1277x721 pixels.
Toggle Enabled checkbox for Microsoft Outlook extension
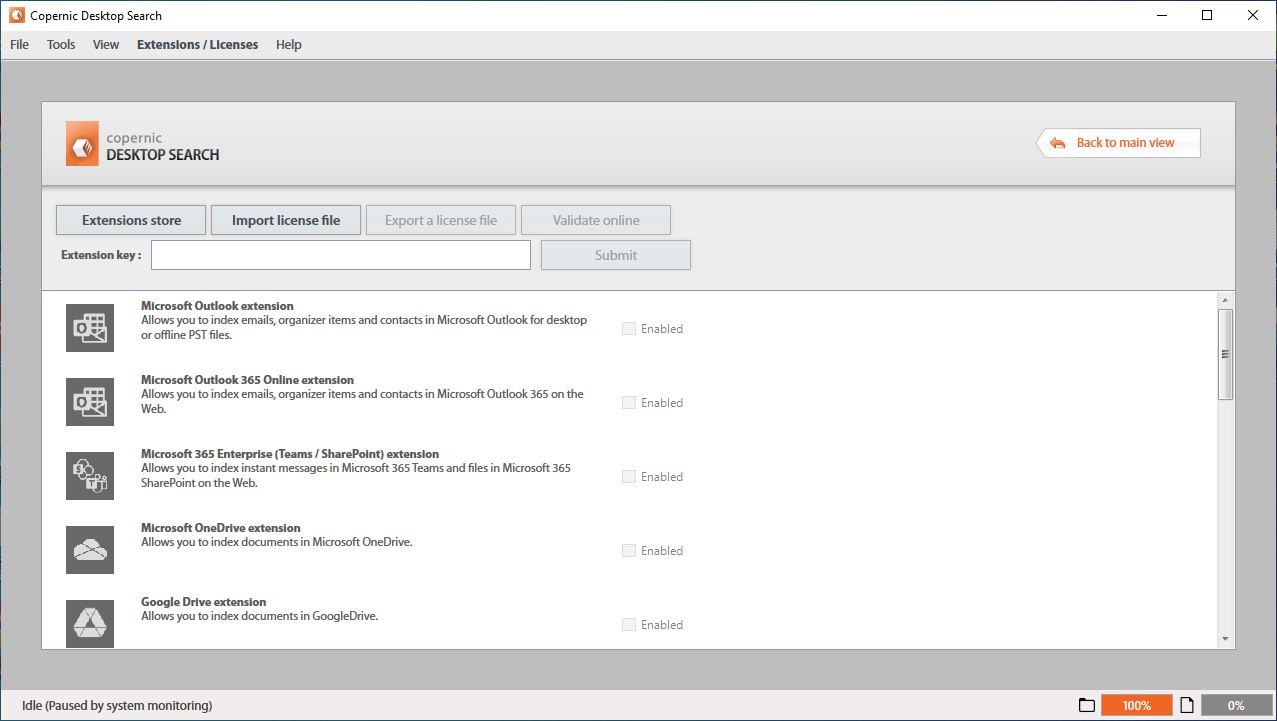(x=629, y=328)
